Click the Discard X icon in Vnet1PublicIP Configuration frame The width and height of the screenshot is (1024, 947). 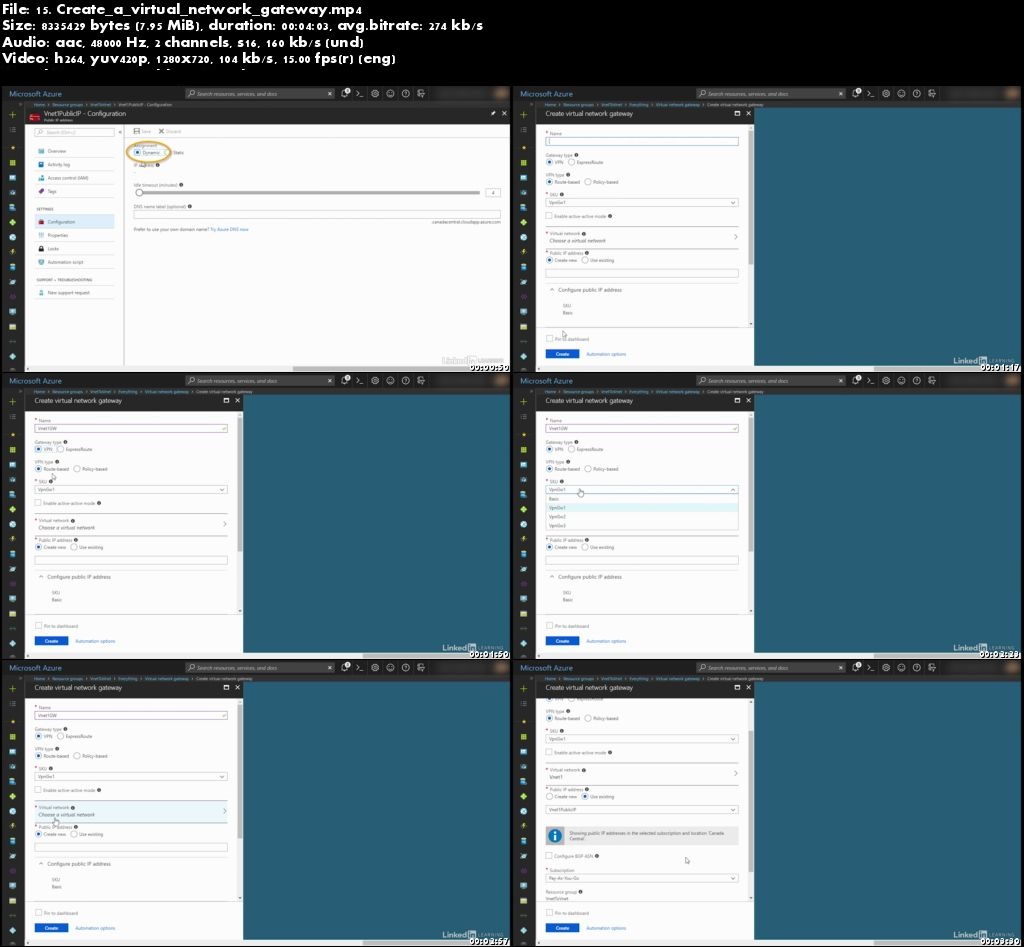click(161, 131)
